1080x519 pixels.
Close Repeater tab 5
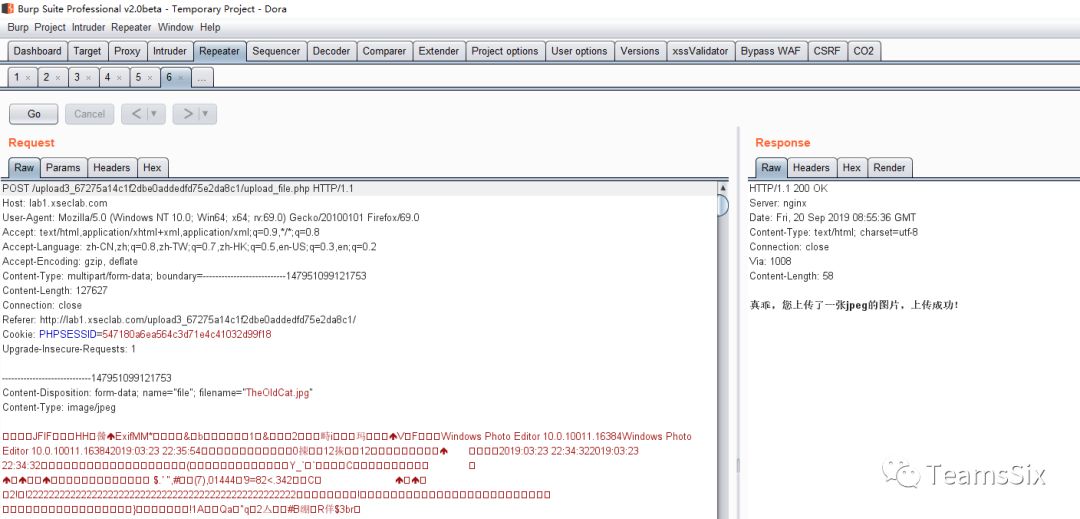149,78
